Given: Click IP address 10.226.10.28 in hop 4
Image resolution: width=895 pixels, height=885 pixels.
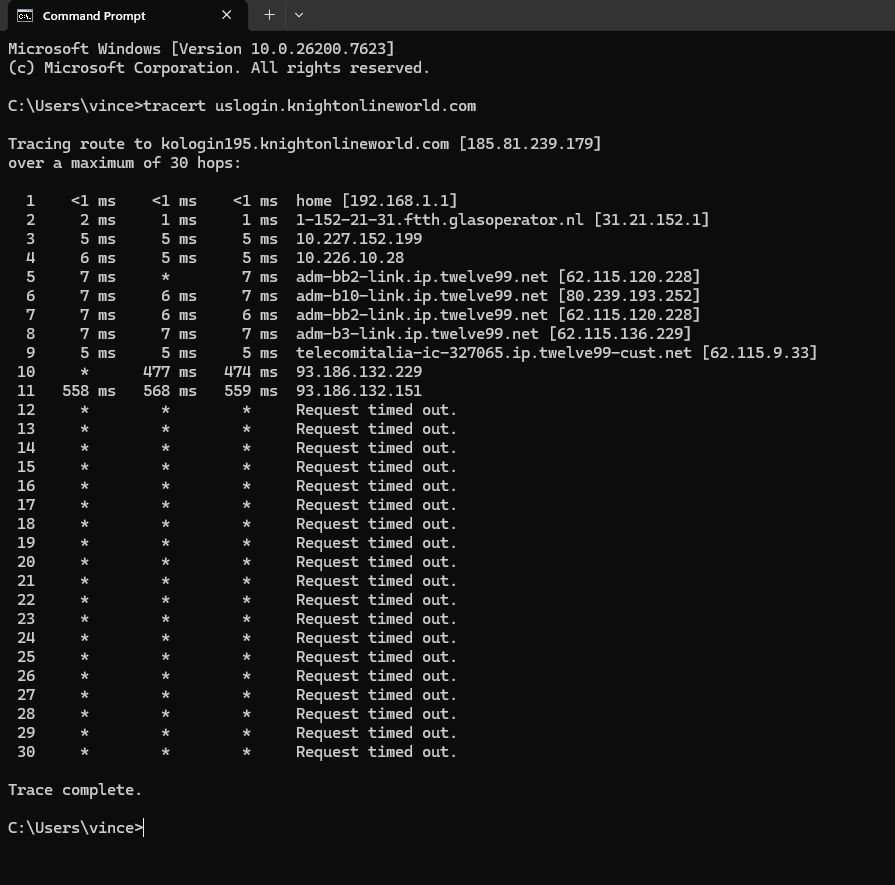Looking at the screenshot, I should pos(350,258).
